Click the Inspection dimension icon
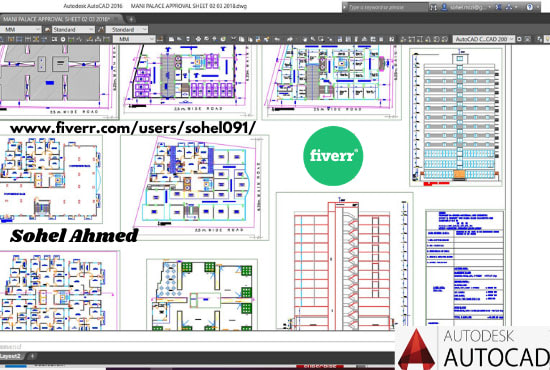 71,39
